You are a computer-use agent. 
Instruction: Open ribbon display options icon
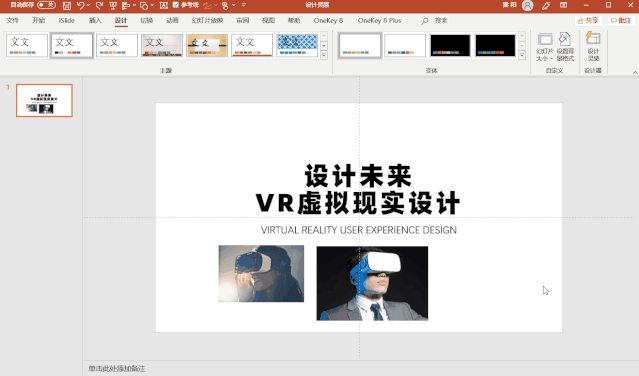[x=564, y=5]
